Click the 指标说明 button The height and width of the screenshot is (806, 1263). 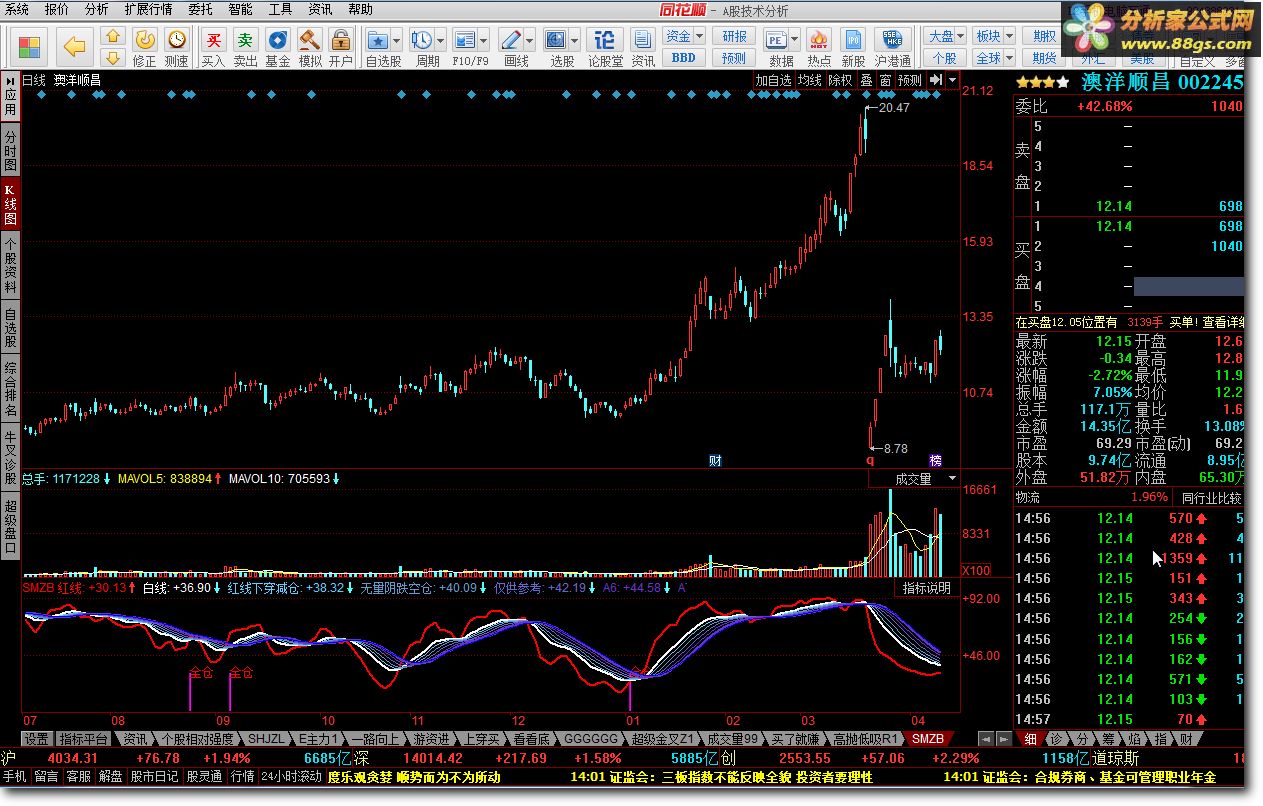coord(927,588)
